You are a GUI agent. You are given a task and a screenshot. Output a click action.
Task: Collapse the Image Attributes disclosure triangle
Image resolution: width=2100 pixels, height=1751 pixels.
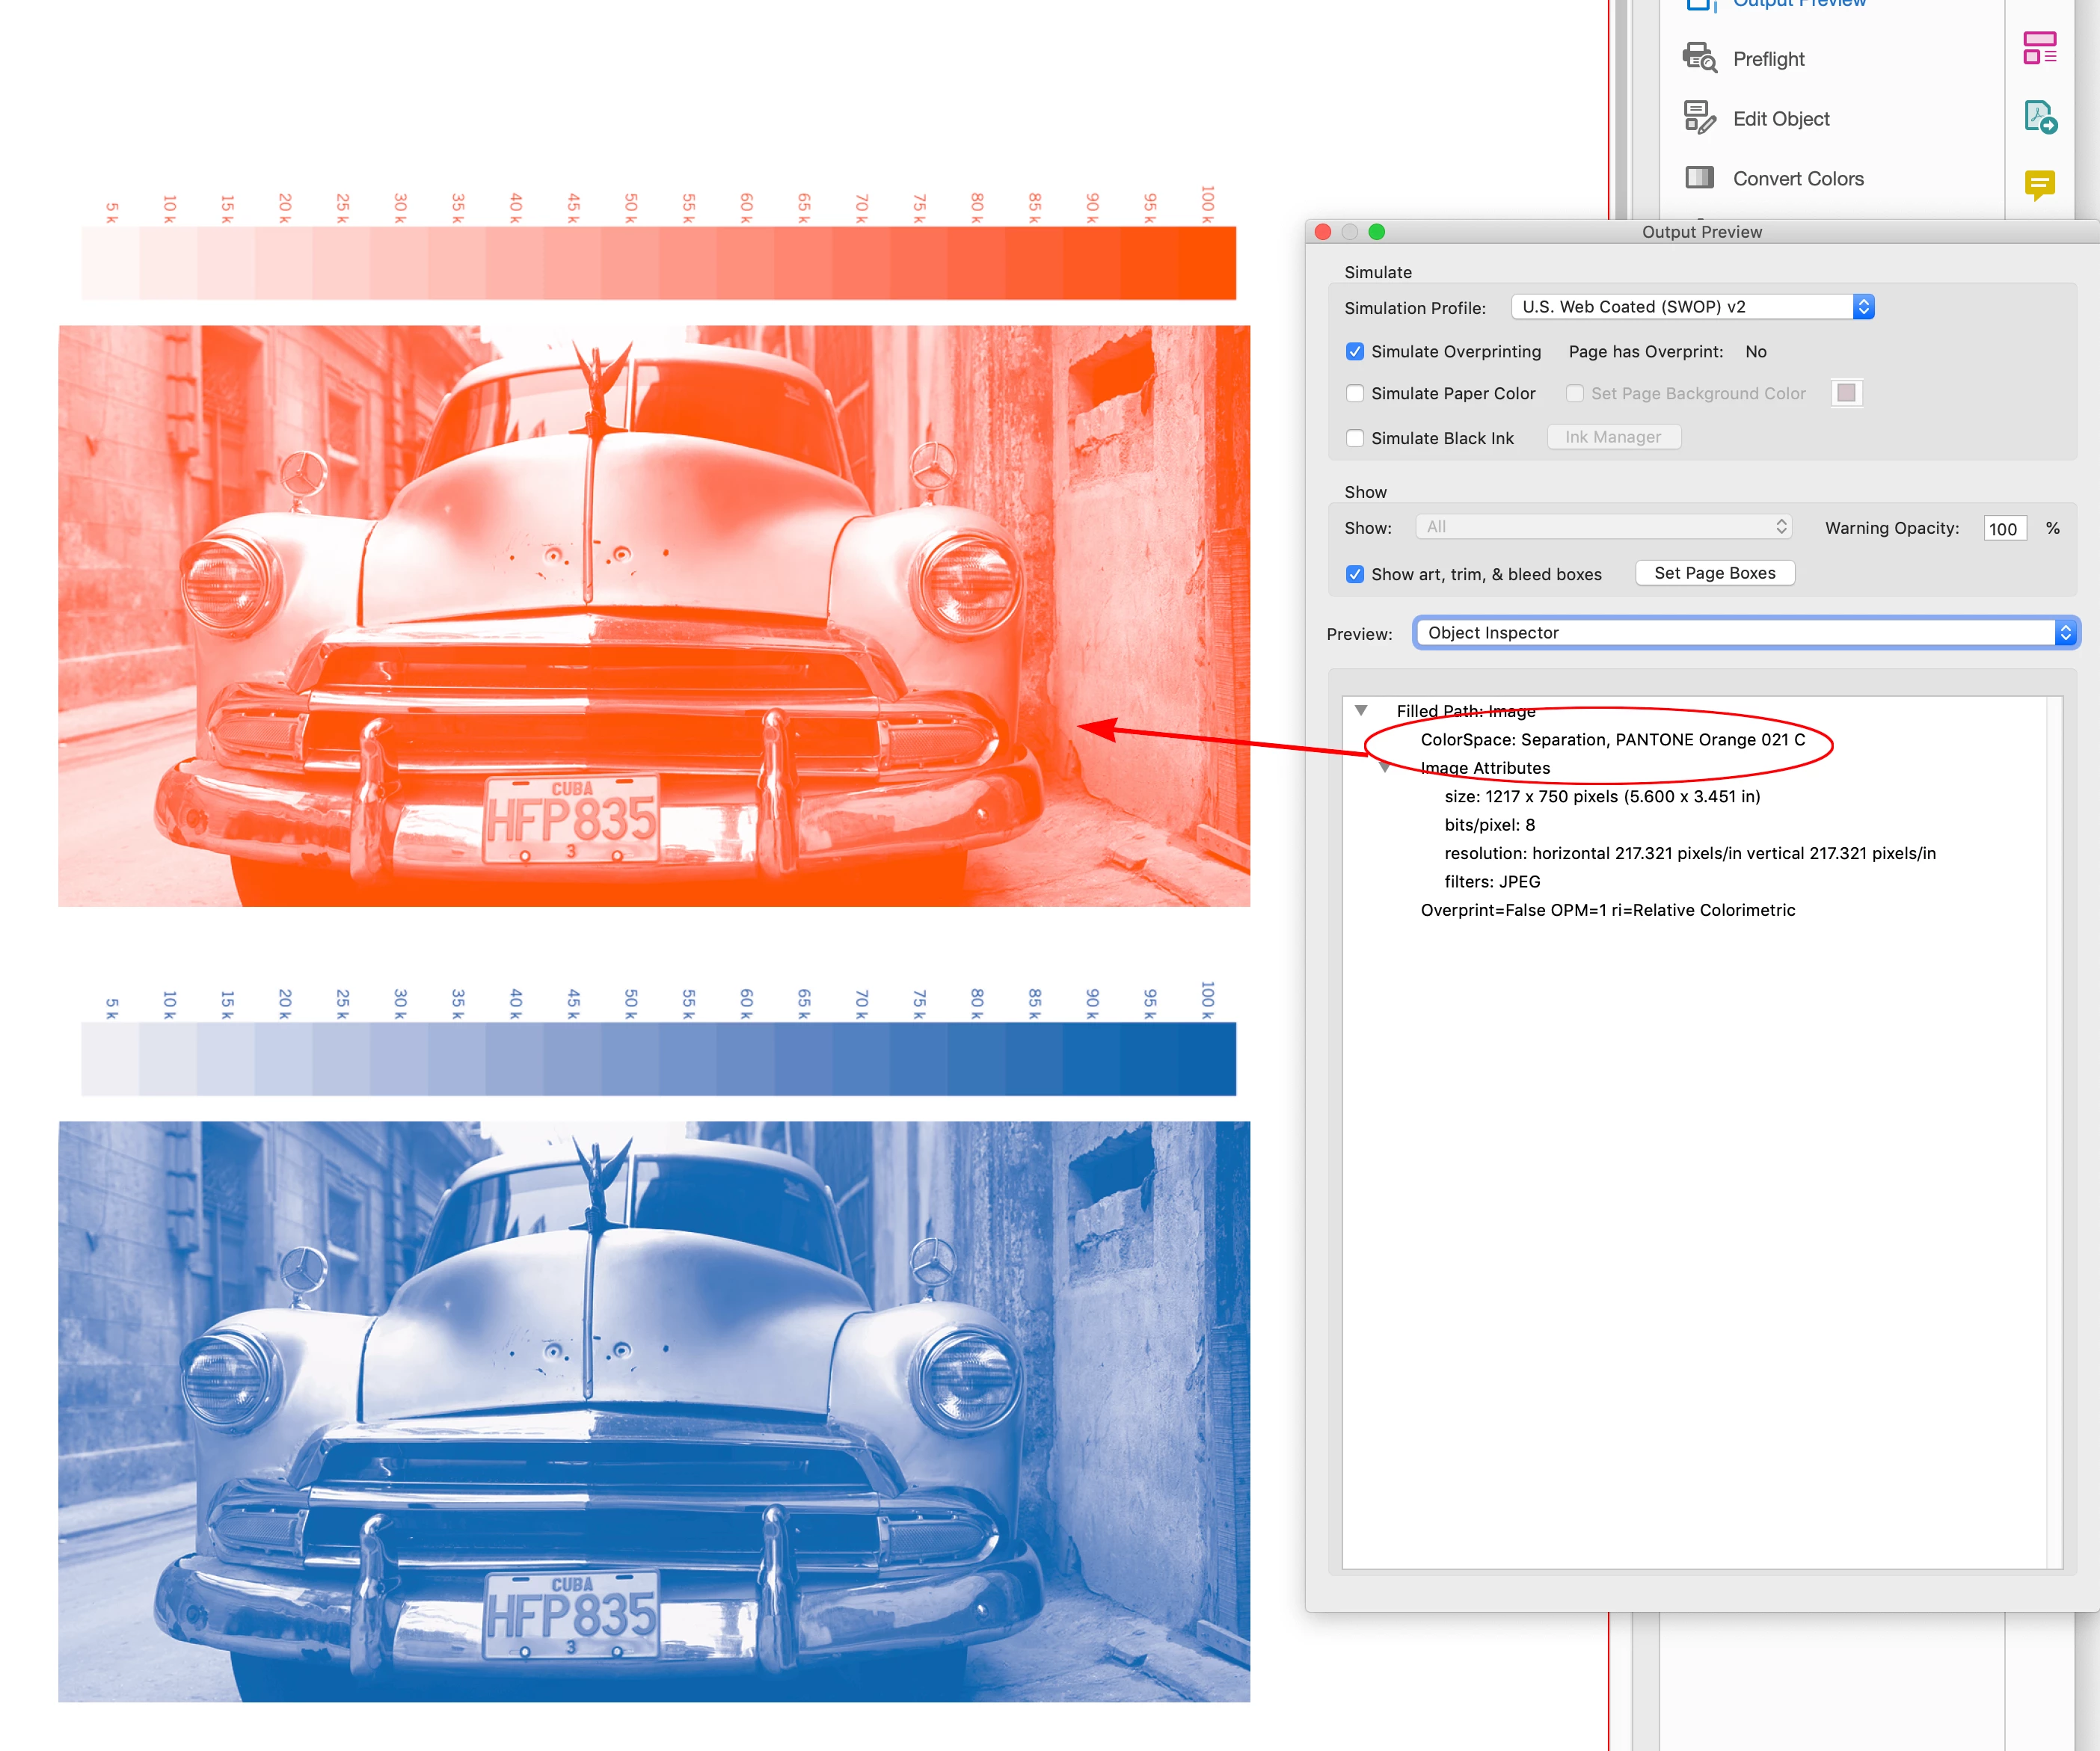click(1384, 768)
